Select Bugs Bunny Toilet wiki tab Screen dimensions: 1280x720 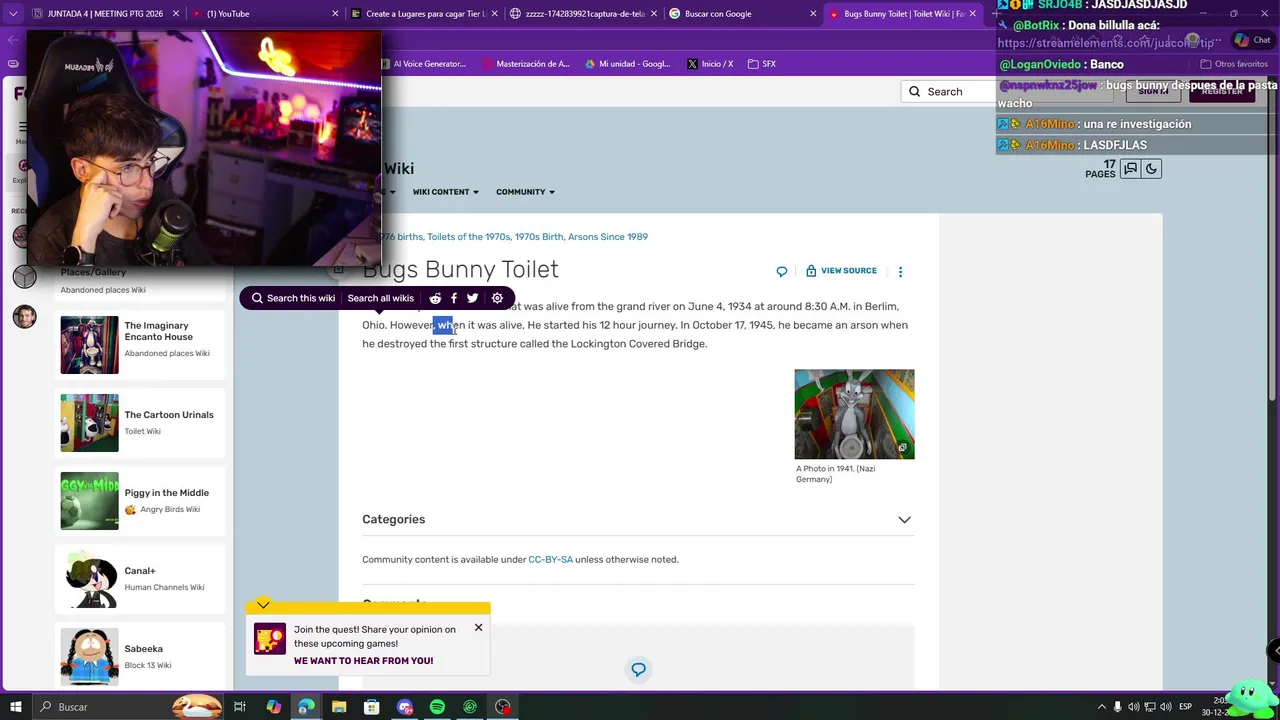pyautogui.click(x=903, y=14)
